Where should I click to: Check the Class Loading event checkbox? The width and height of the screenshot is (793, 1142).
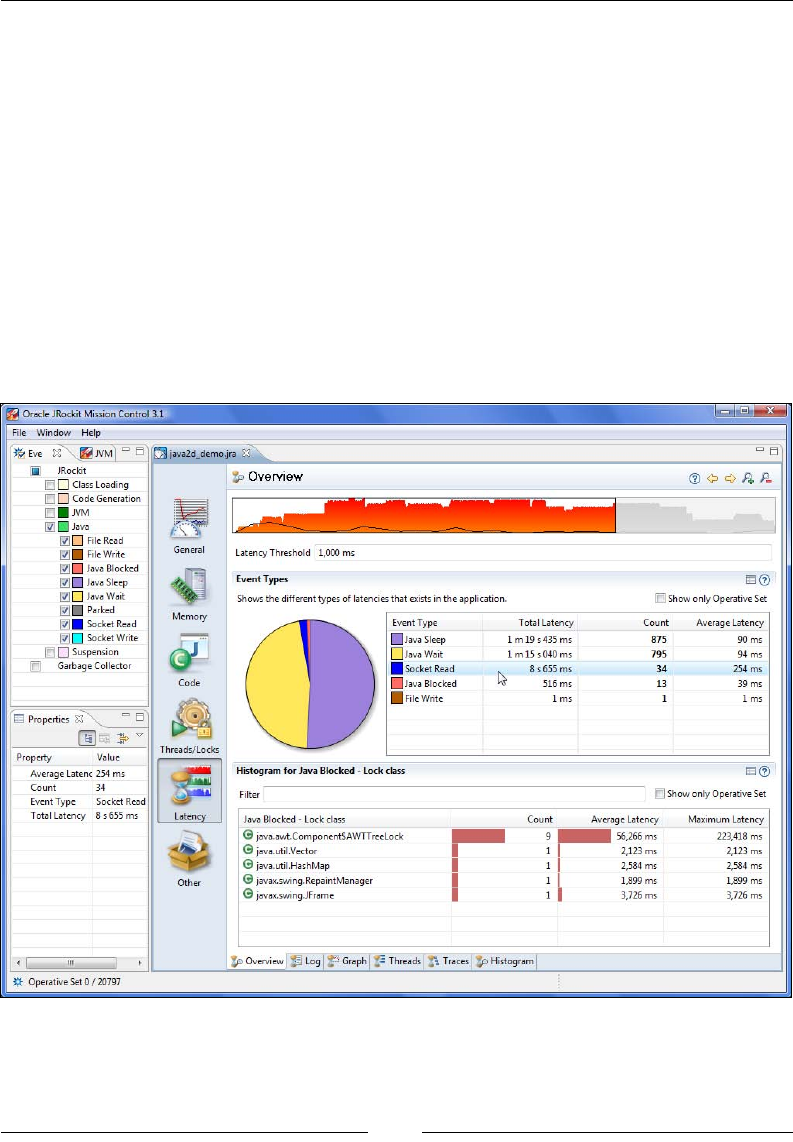coord(50,485)
